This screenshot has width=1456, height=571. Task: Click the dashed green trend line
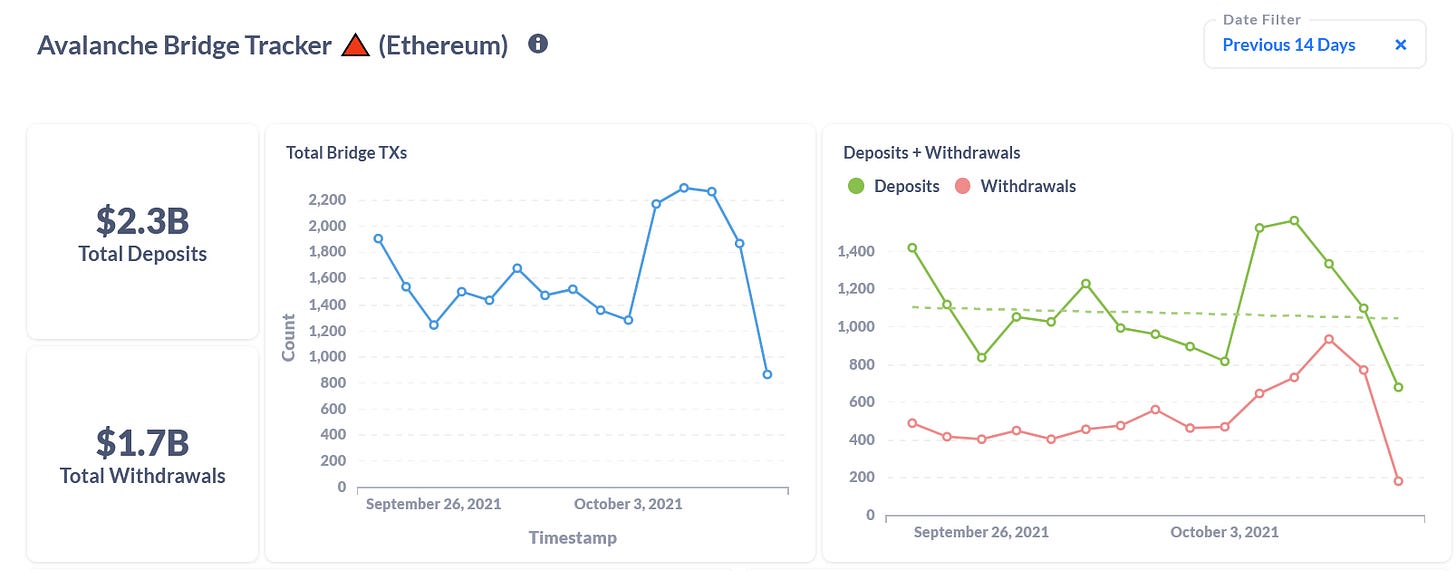[x=1155, y=313]
